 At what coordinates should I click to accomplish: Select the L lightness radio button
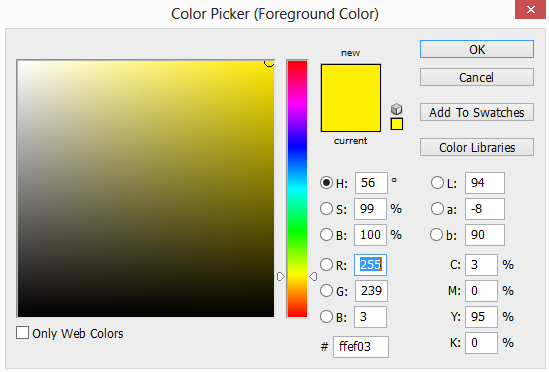[x=437, y=182]
